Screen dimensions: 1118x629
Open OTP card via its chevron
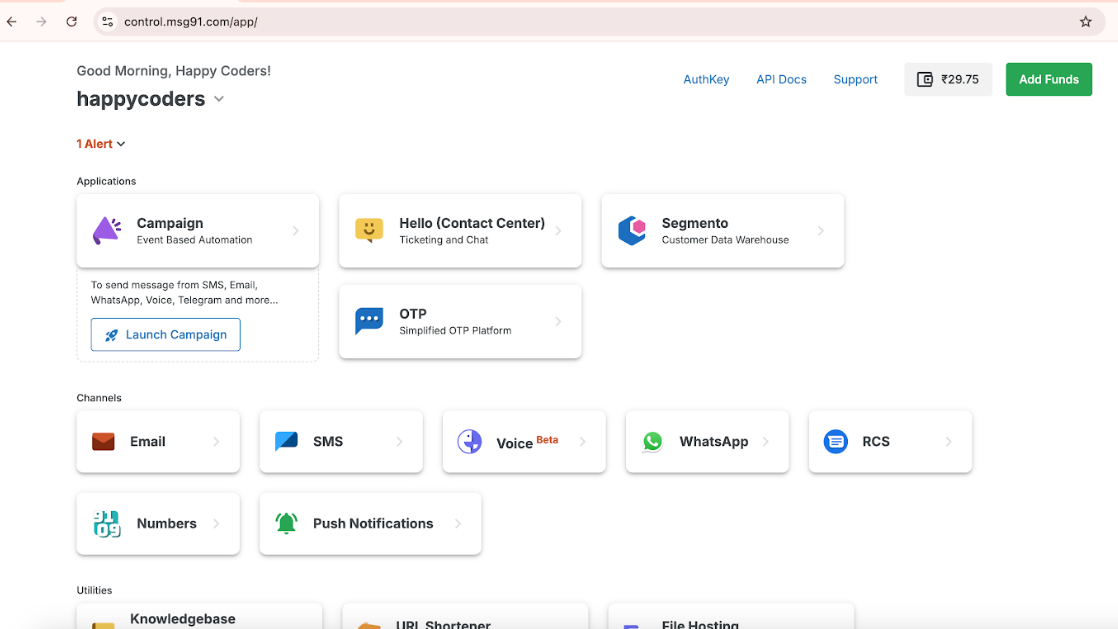(x=558, y=322)
